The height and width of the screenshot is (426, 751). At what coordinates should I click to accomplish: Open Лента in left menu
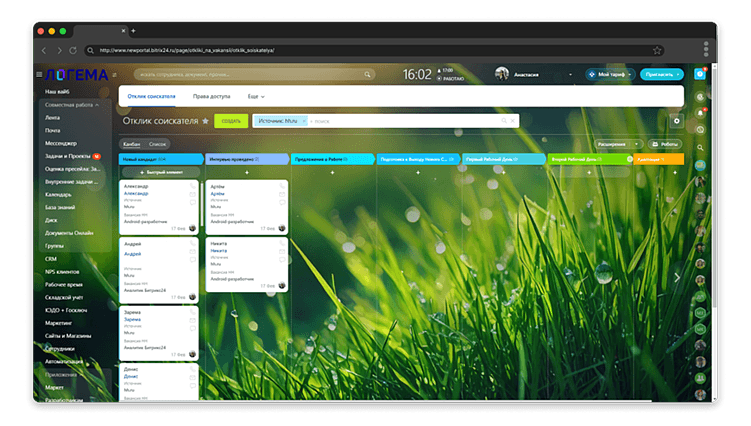53,118
